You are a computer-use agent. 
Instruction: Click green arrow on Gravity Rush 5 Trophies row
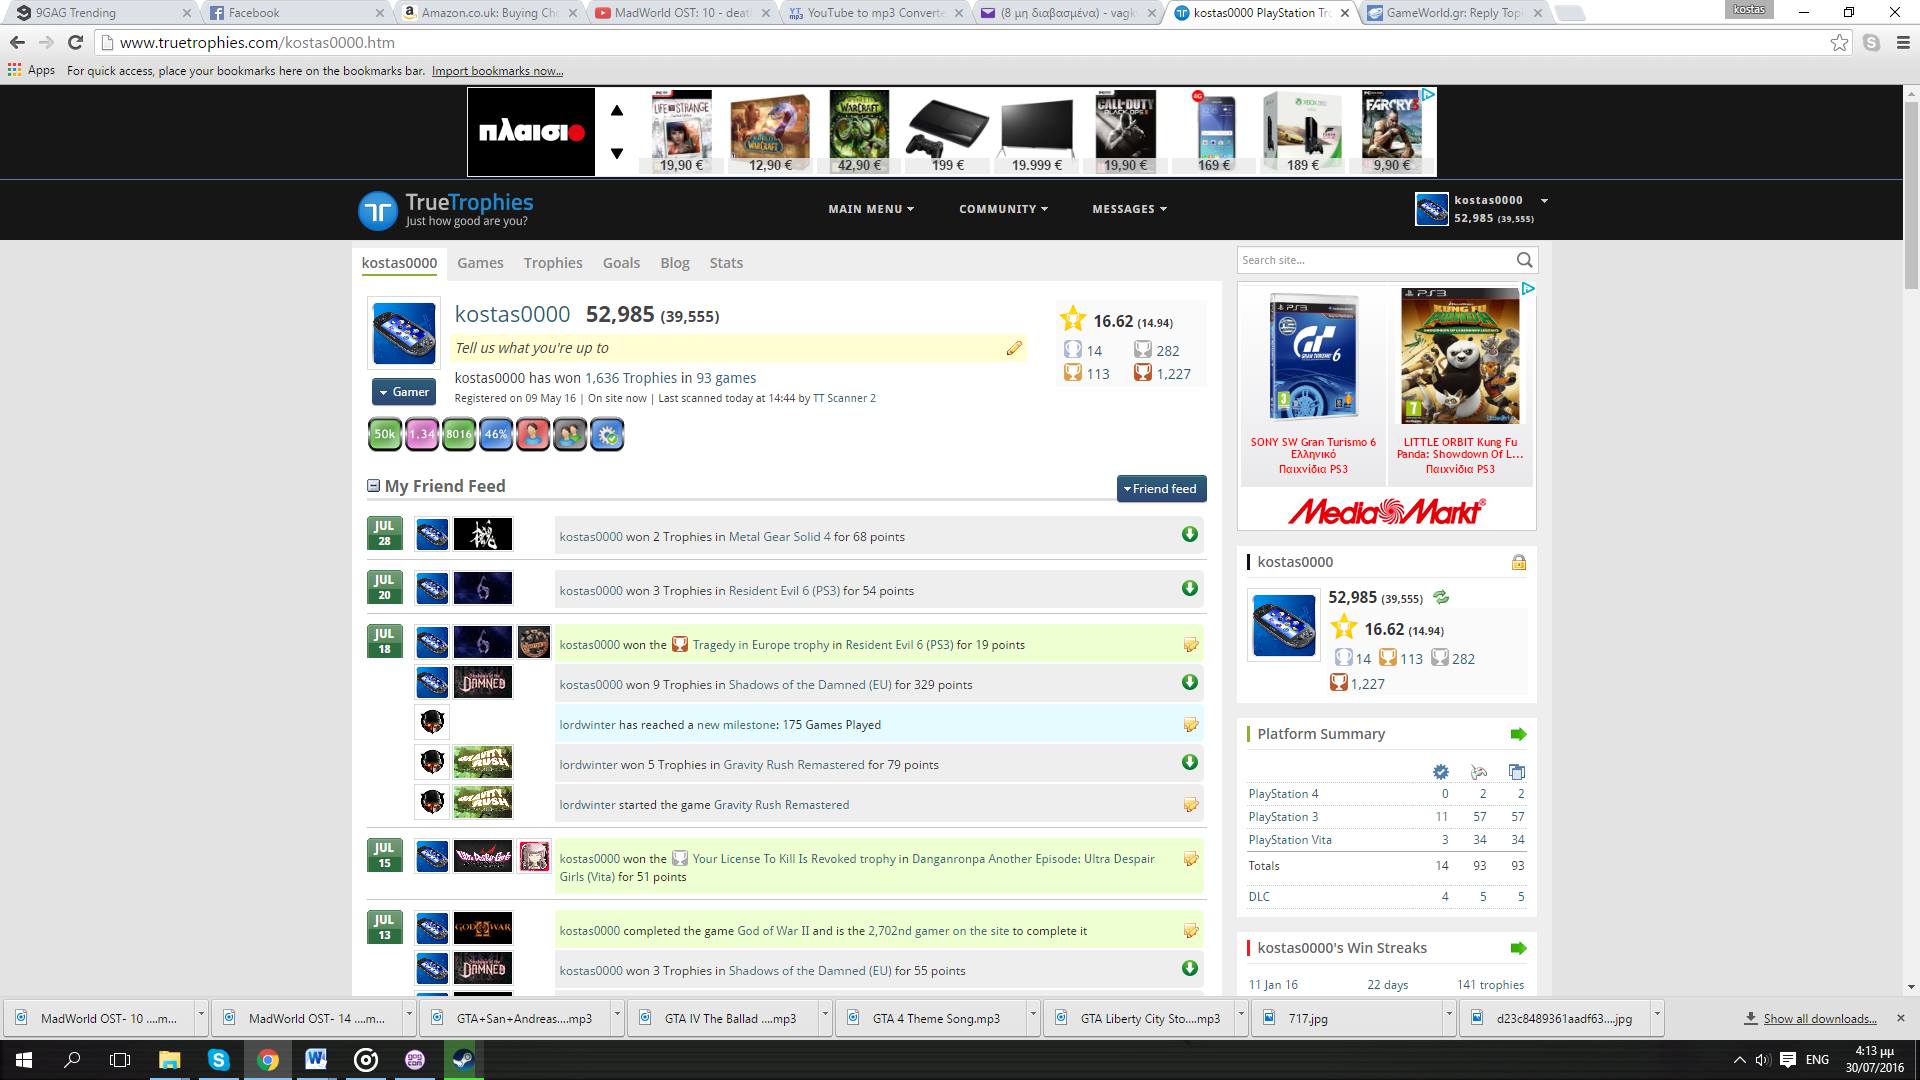pos(1190,762)
